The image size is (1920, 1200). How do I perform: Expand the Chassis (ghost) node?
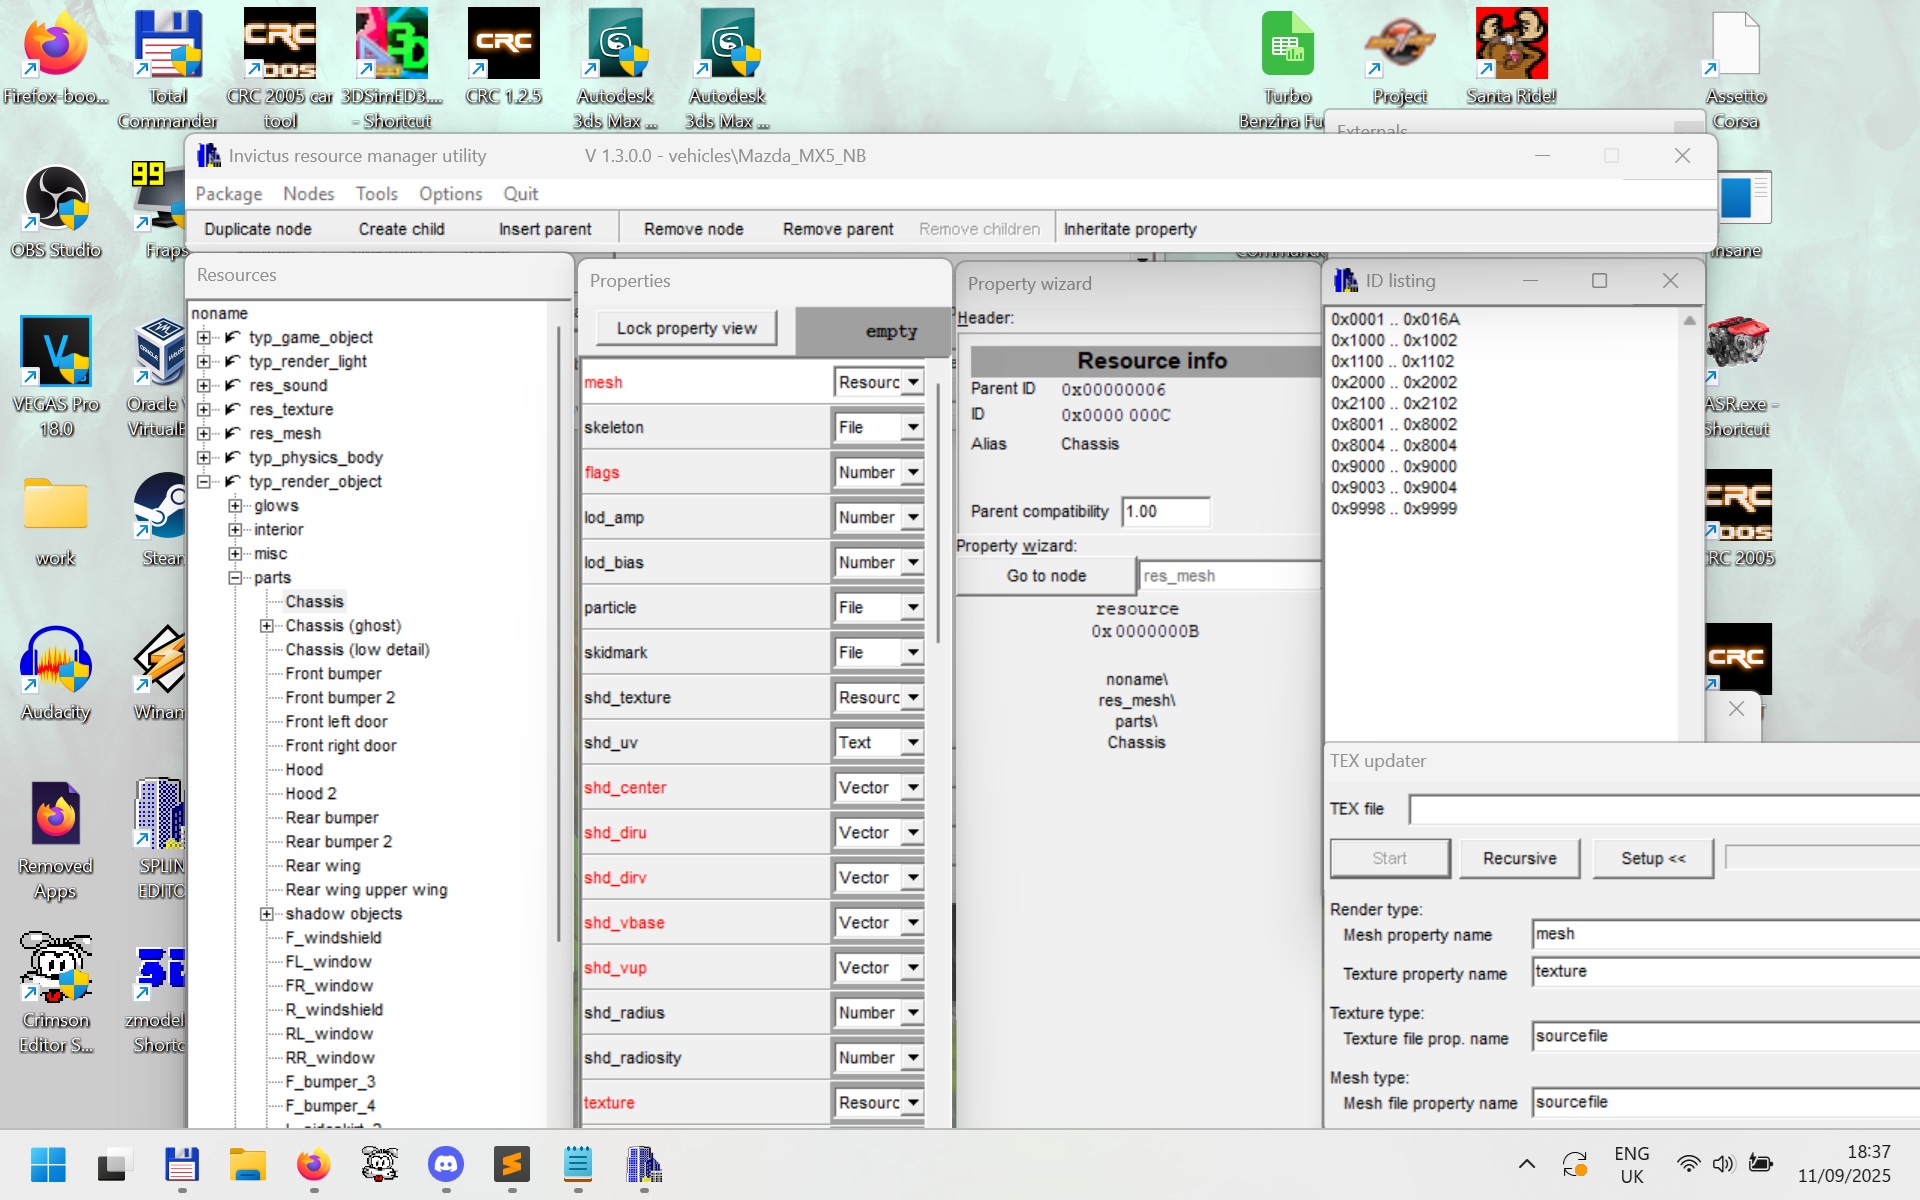(267, 625)
